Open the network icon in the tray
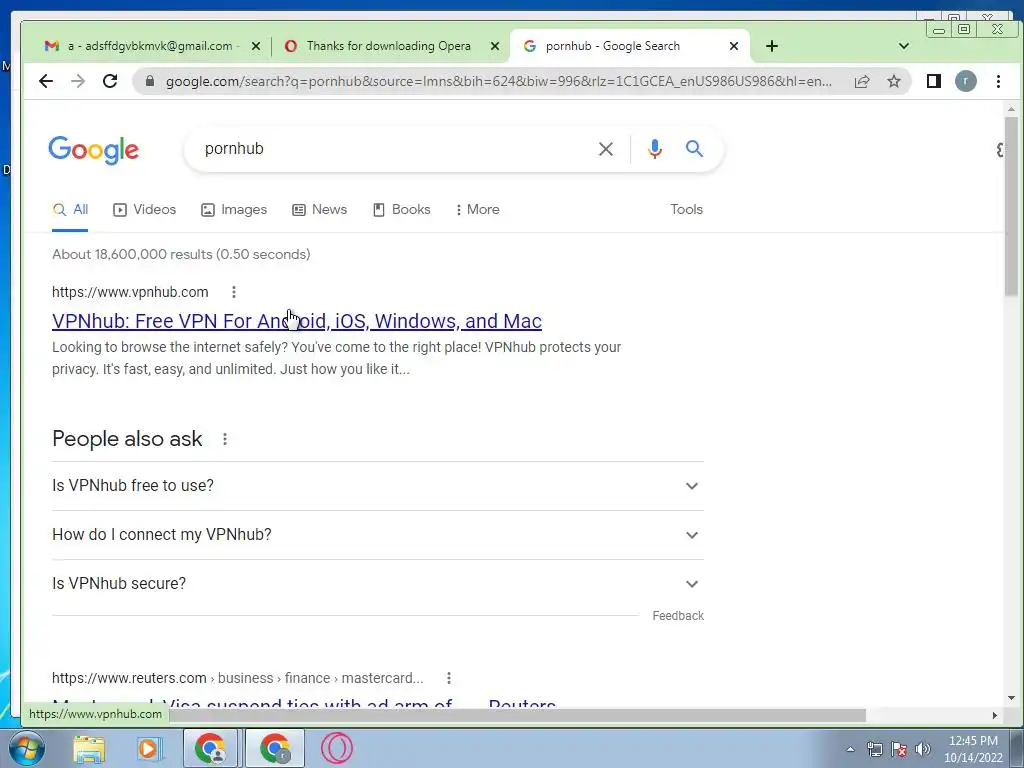The image size is (1024, 768). pos(874,749)
